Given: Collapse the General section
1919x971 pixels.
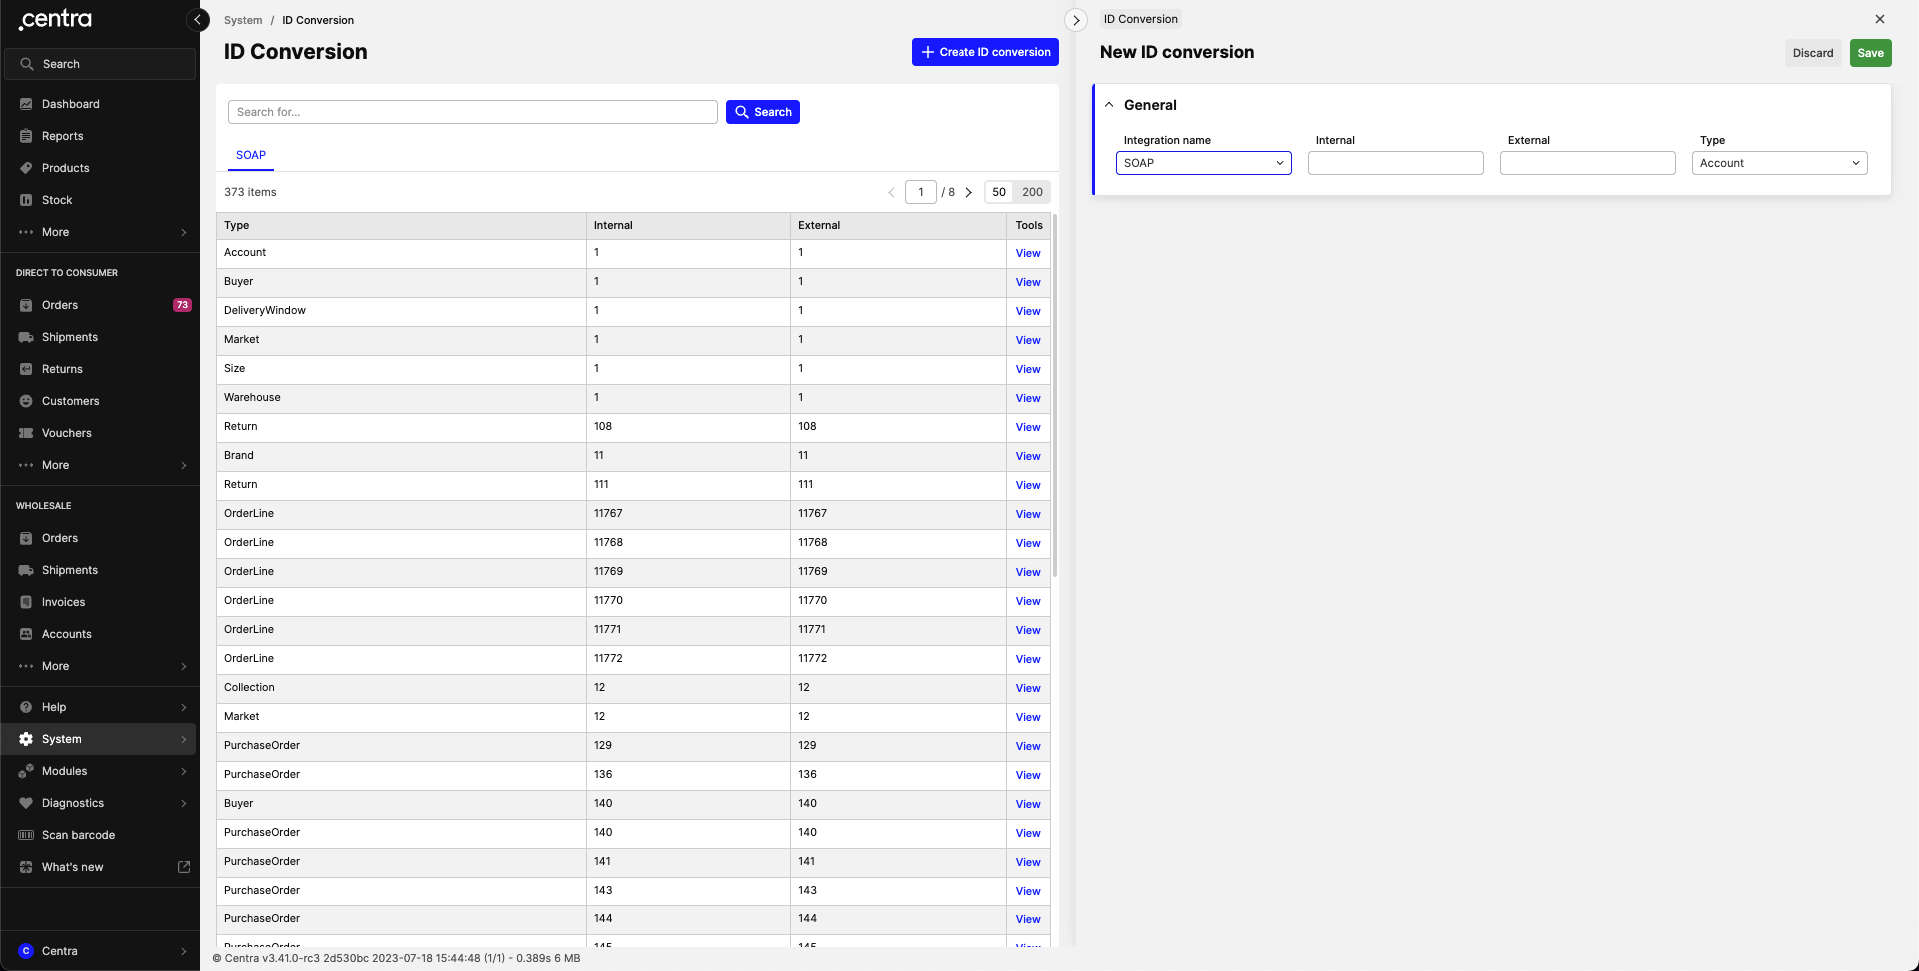Looking at the screenshot, I should (x=1109, y=105).
